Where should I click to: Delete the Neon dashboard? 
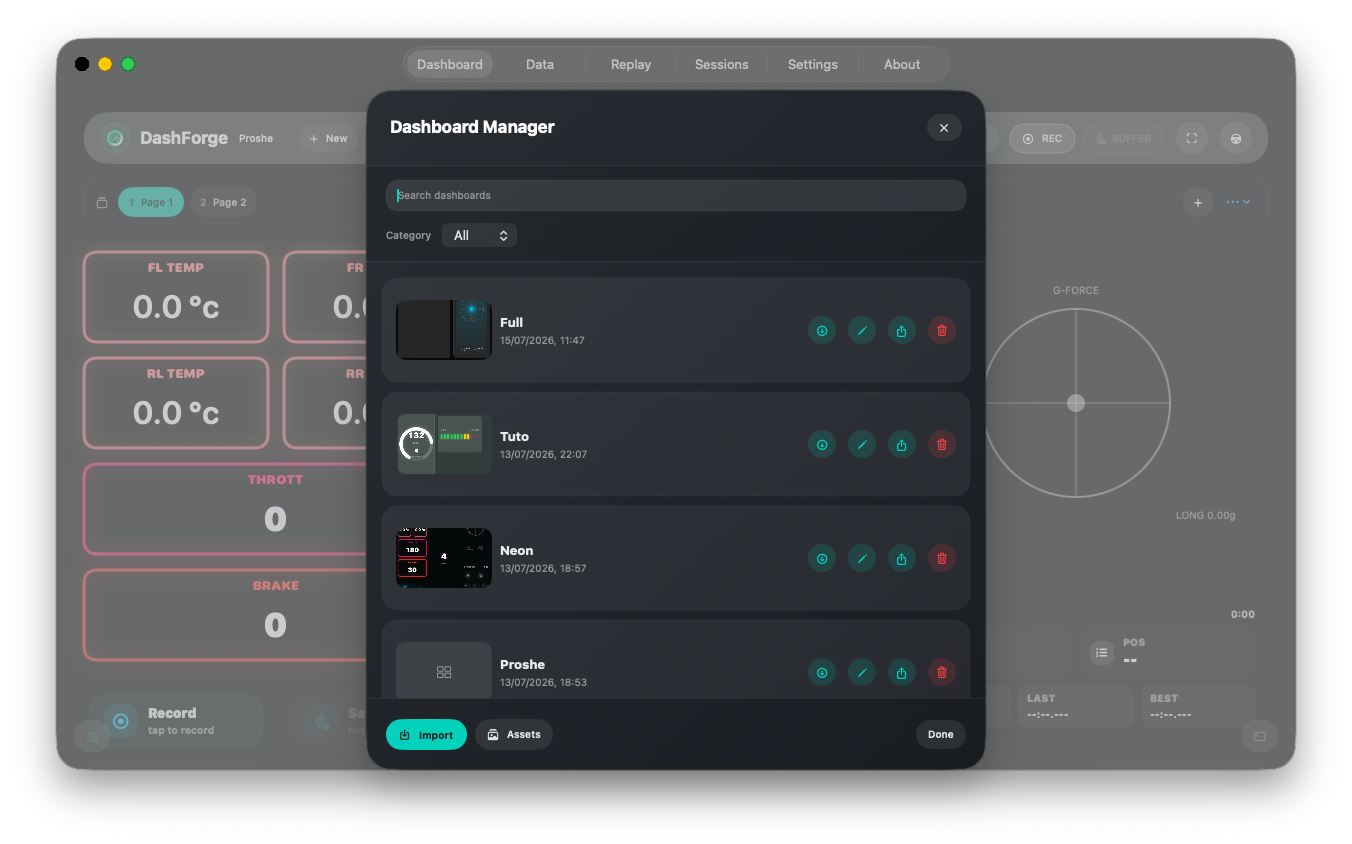click(x=942, y=558)
